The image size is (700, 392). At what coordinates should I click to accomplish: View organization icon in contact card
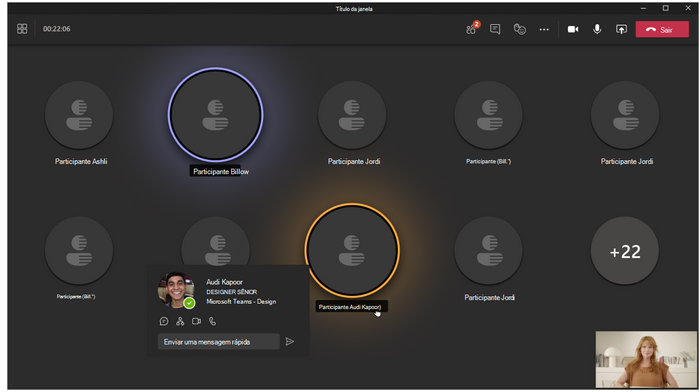[x=180, y=321]
